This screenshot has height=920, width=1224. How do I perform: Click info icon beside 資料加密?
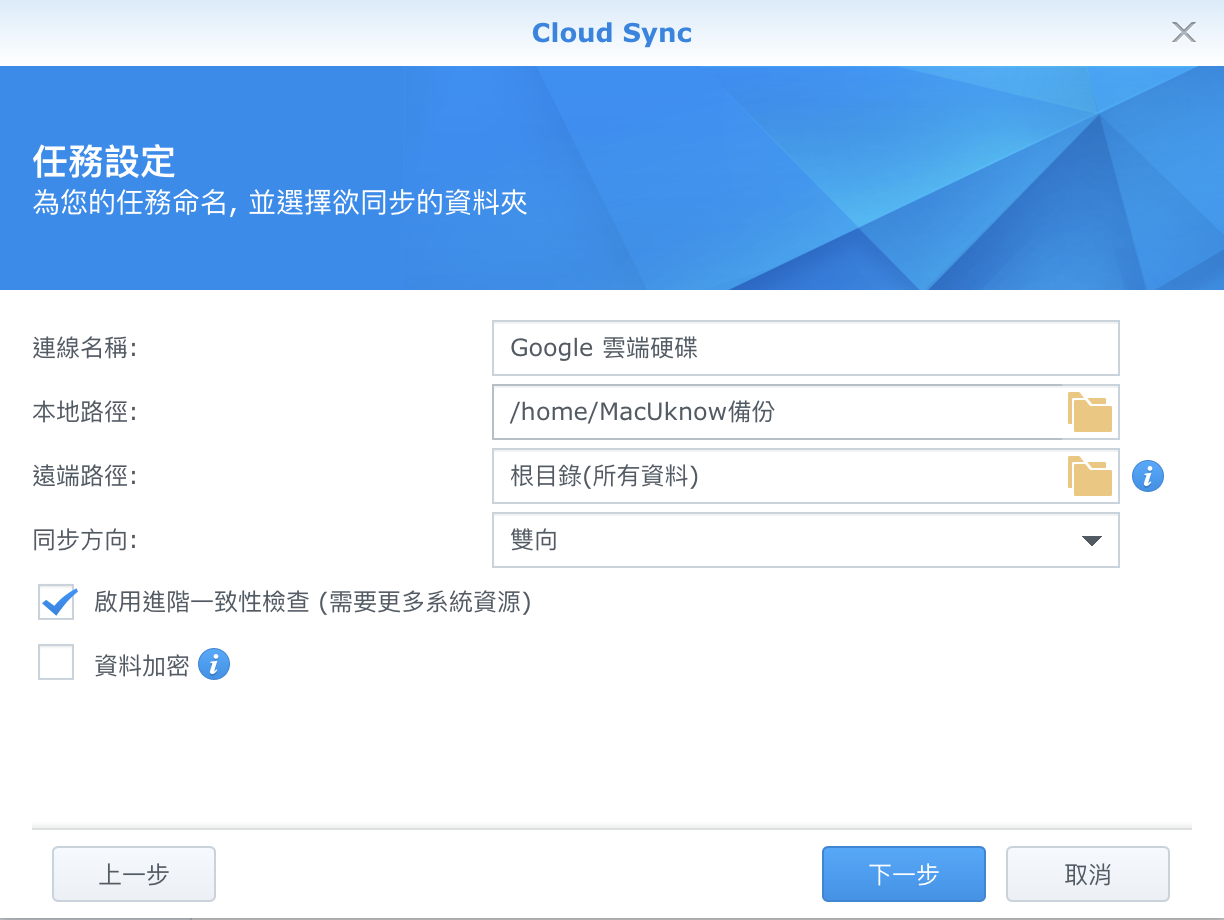tap(214, 664)
